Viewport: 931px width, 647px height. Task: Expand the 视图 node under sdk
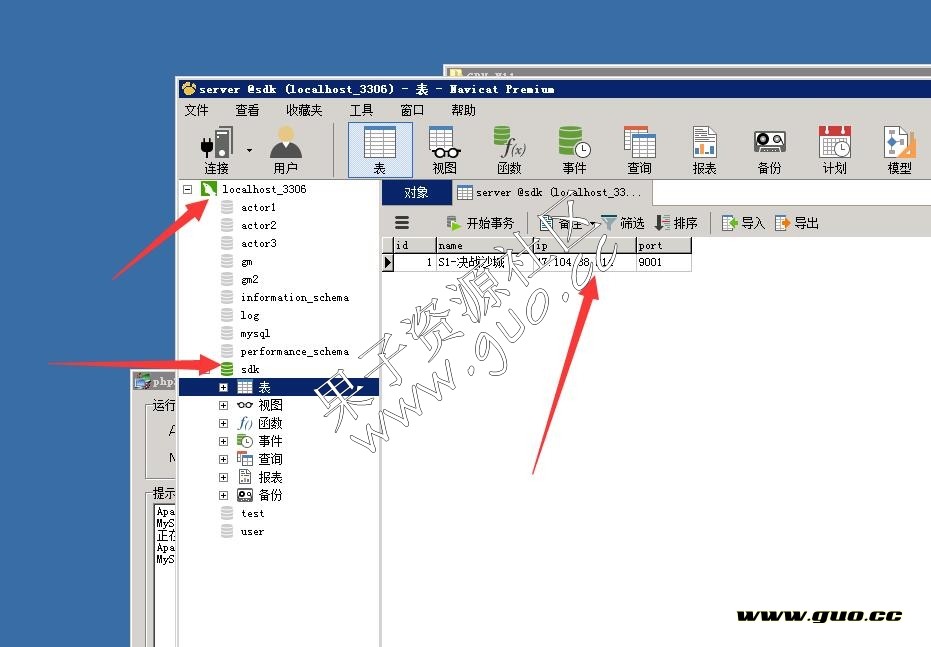[224, 406]
